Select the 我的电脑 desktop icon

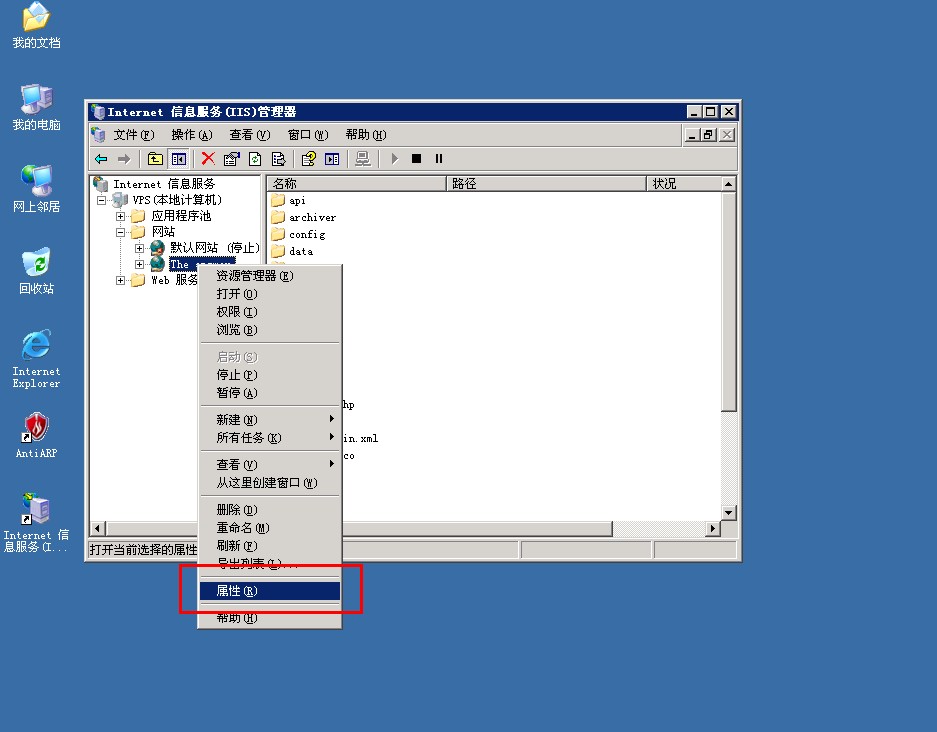pyautogui.click(x=36, y=108)
